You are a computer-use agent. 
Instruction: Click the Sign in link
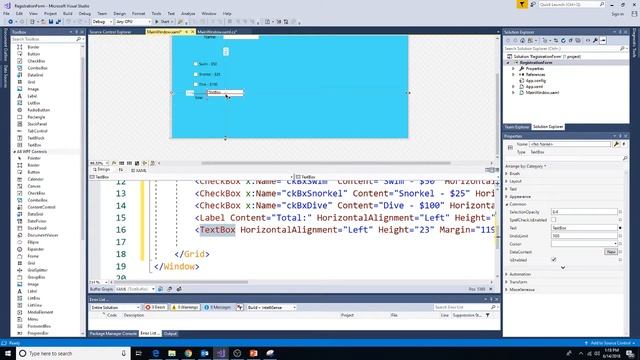click(x=618, y=13)
